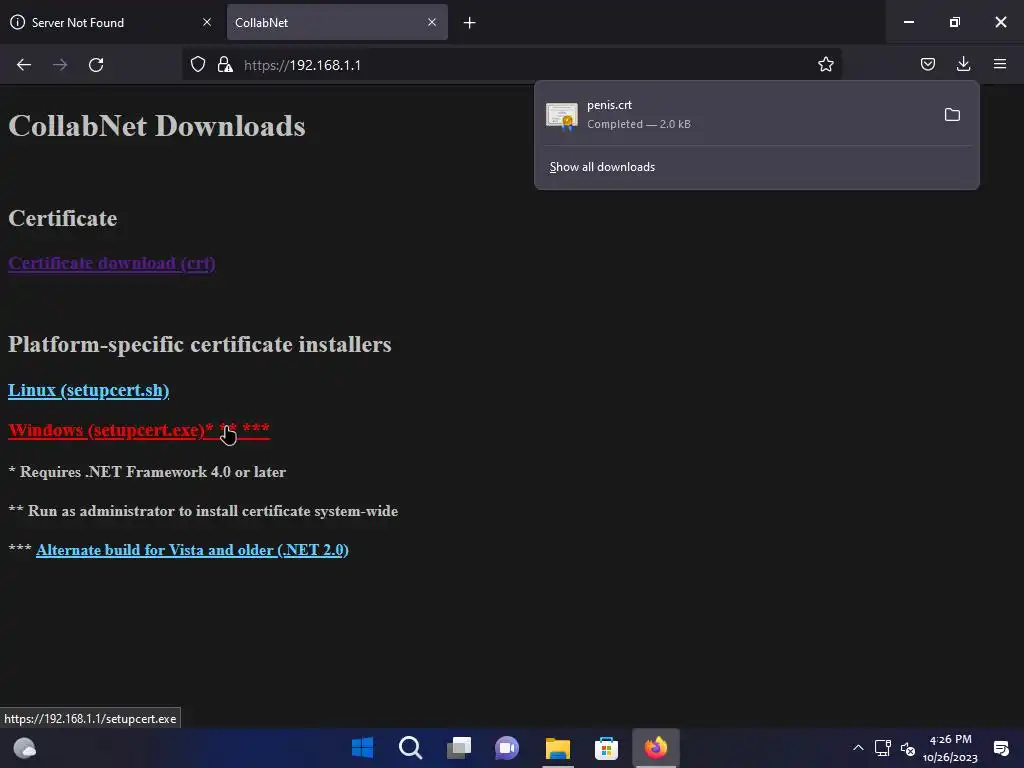Click Show all downloads
This screenshot has height=768, width=1024.
(602, 167)
